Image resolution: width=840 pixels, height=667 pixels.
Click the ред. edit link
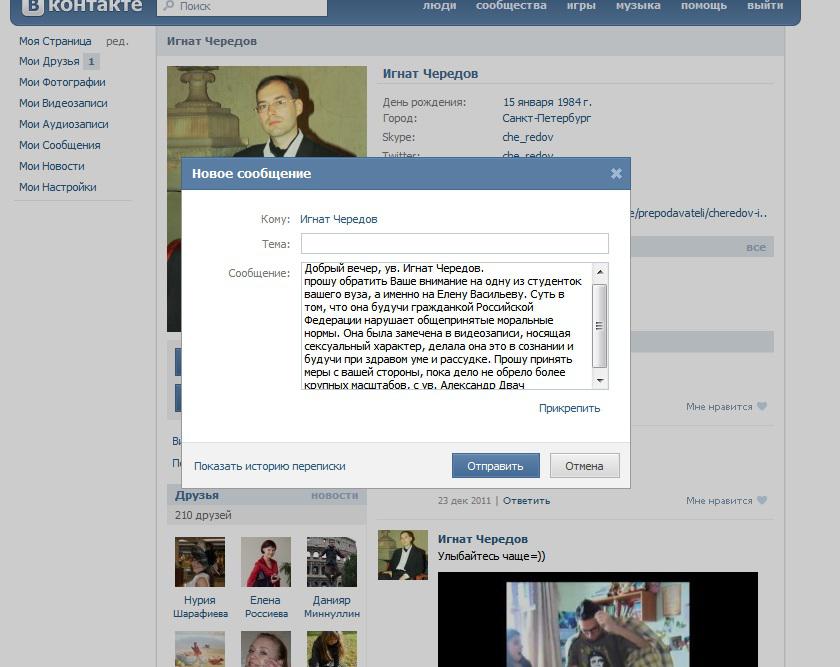(x=117, y=41)
